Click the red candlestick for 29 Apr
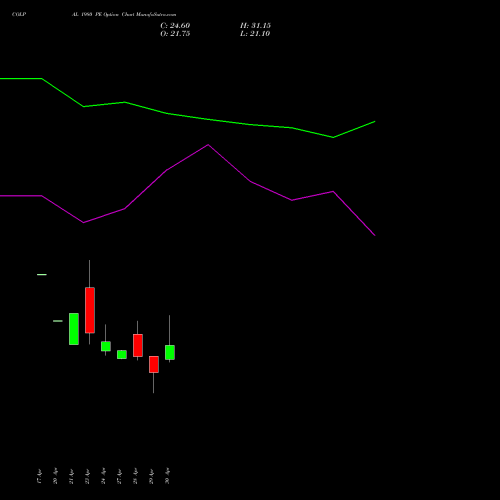This screenshot has width=500, height=500. pyautogui.click(x=154, y=364)
